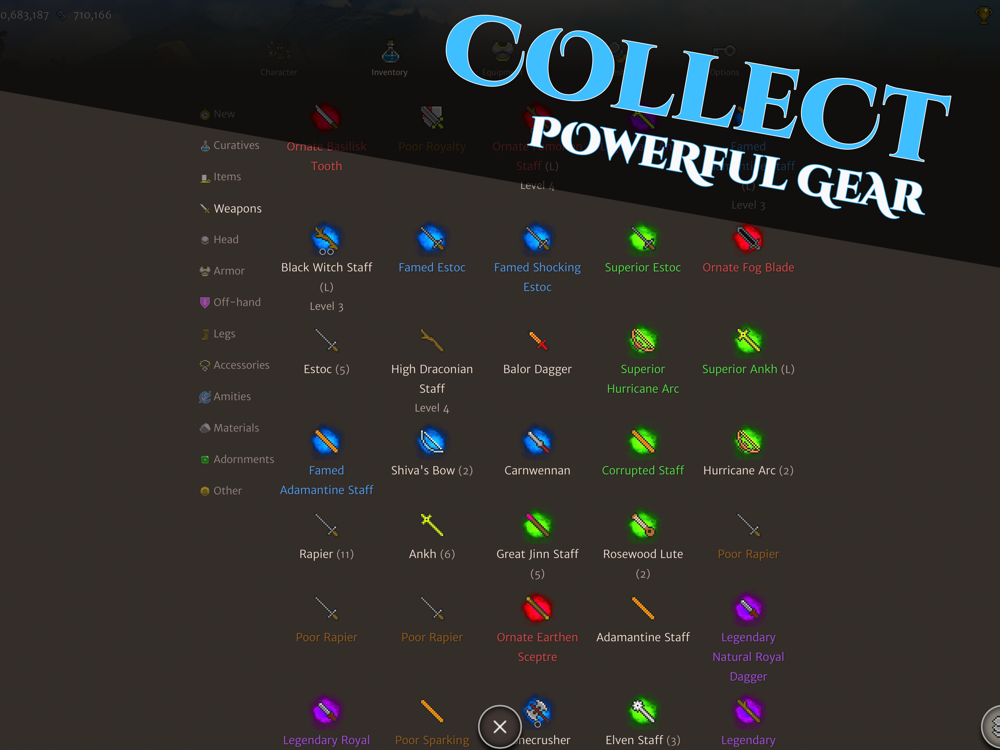Image resolution: width=1000 pixels, height=750 pixels.
Task: Click the Poor Sparking staff icon
Action: (x=432, y=711)
